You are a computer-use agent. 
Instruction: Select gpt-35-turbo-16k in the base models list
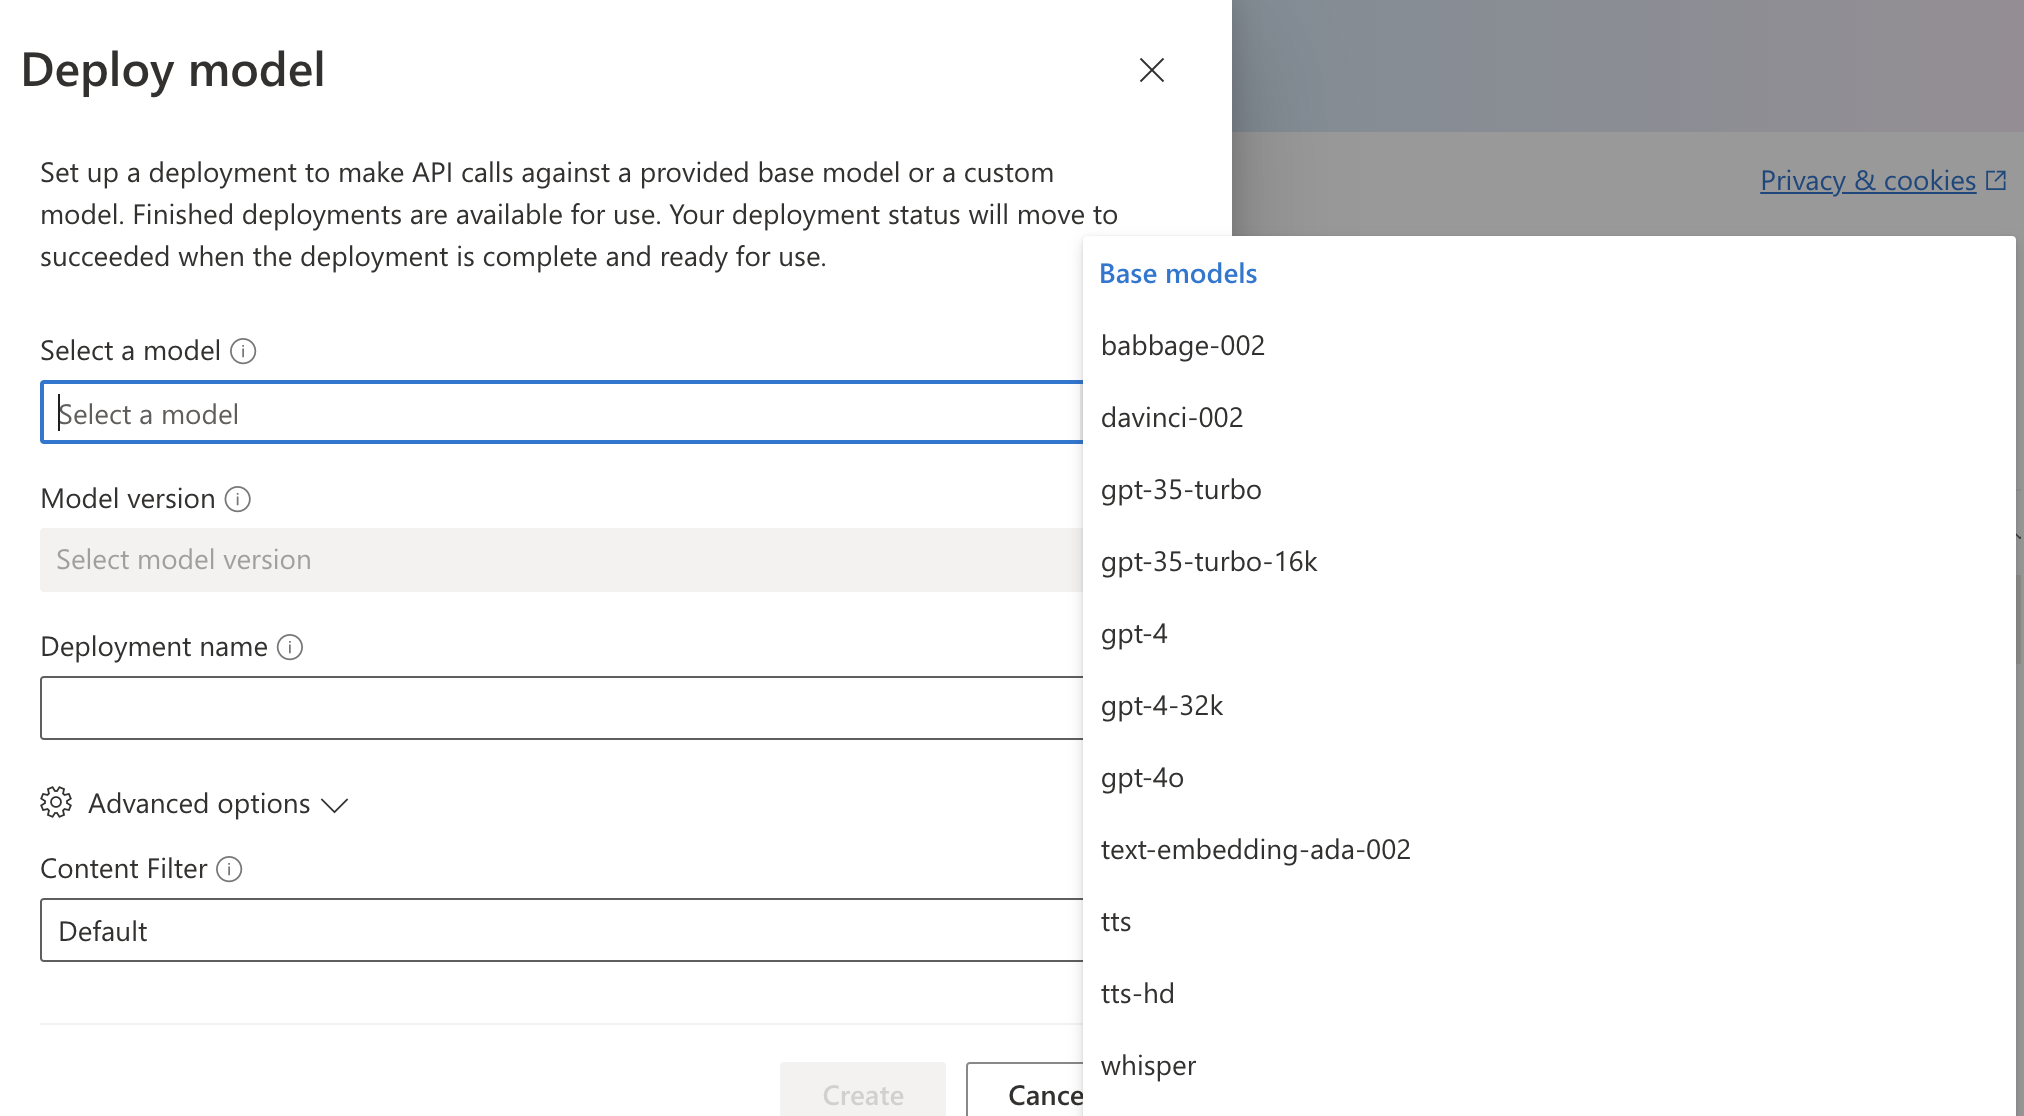coord(1549,562)
